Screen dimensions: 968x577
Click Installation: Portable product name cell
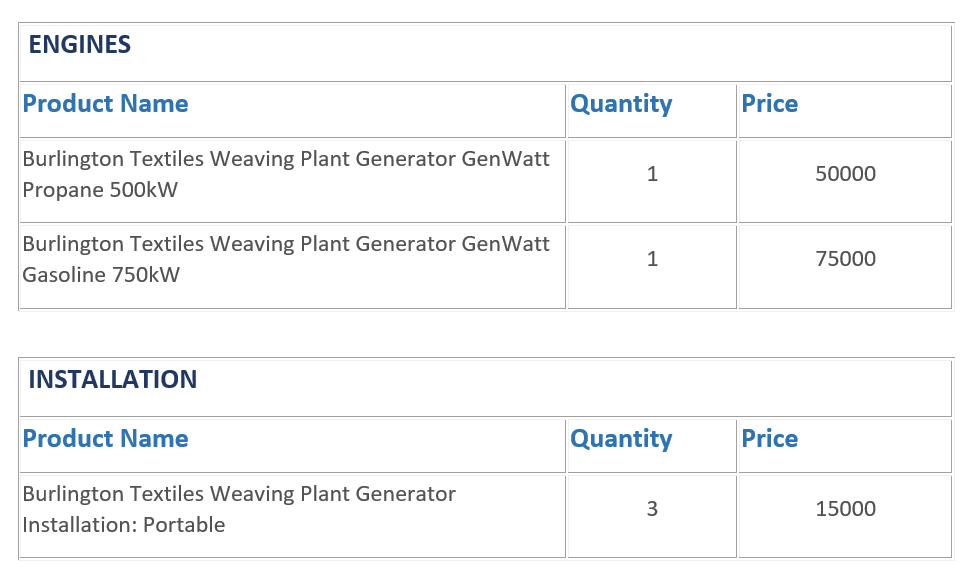(293, 517)
